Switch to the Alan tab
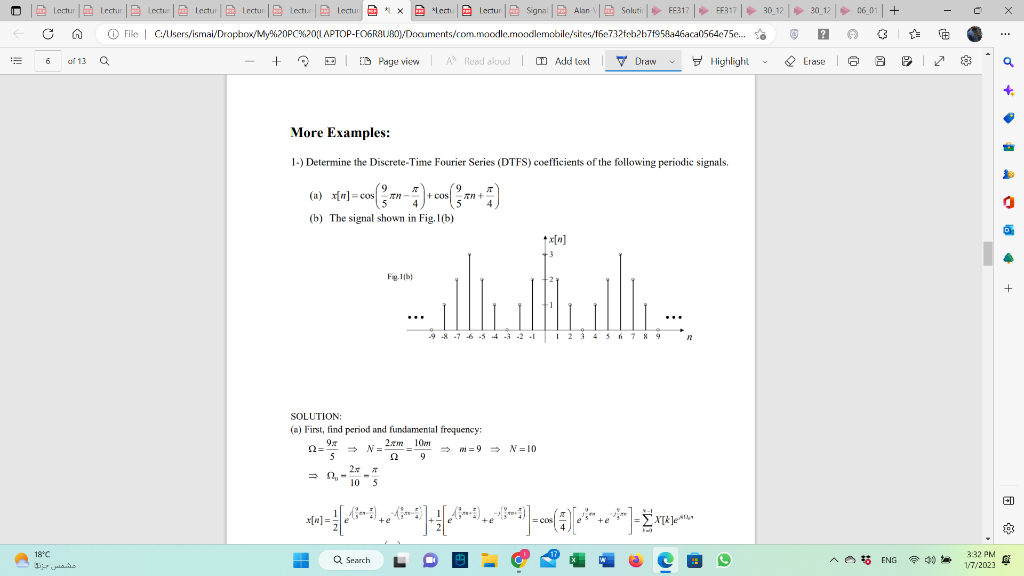 tap(577, 10)
